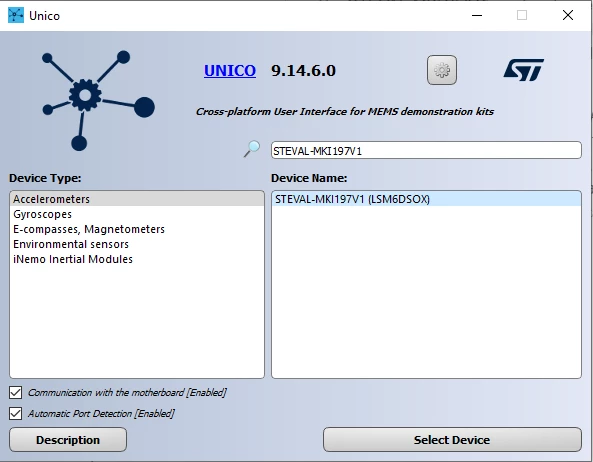Viewport: 593px width, 462px height.
Task: Click into the device search field
Action: pos(426,150)
